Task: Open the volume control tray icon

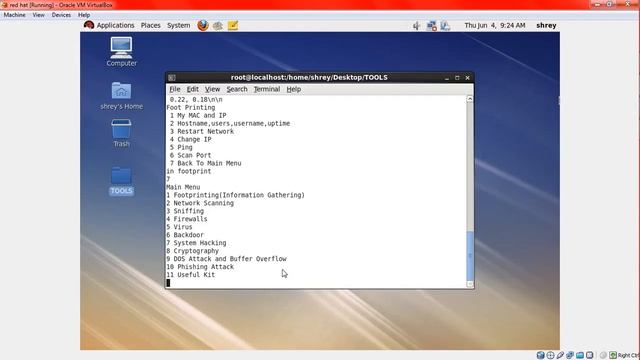Action: click(416, 26)
